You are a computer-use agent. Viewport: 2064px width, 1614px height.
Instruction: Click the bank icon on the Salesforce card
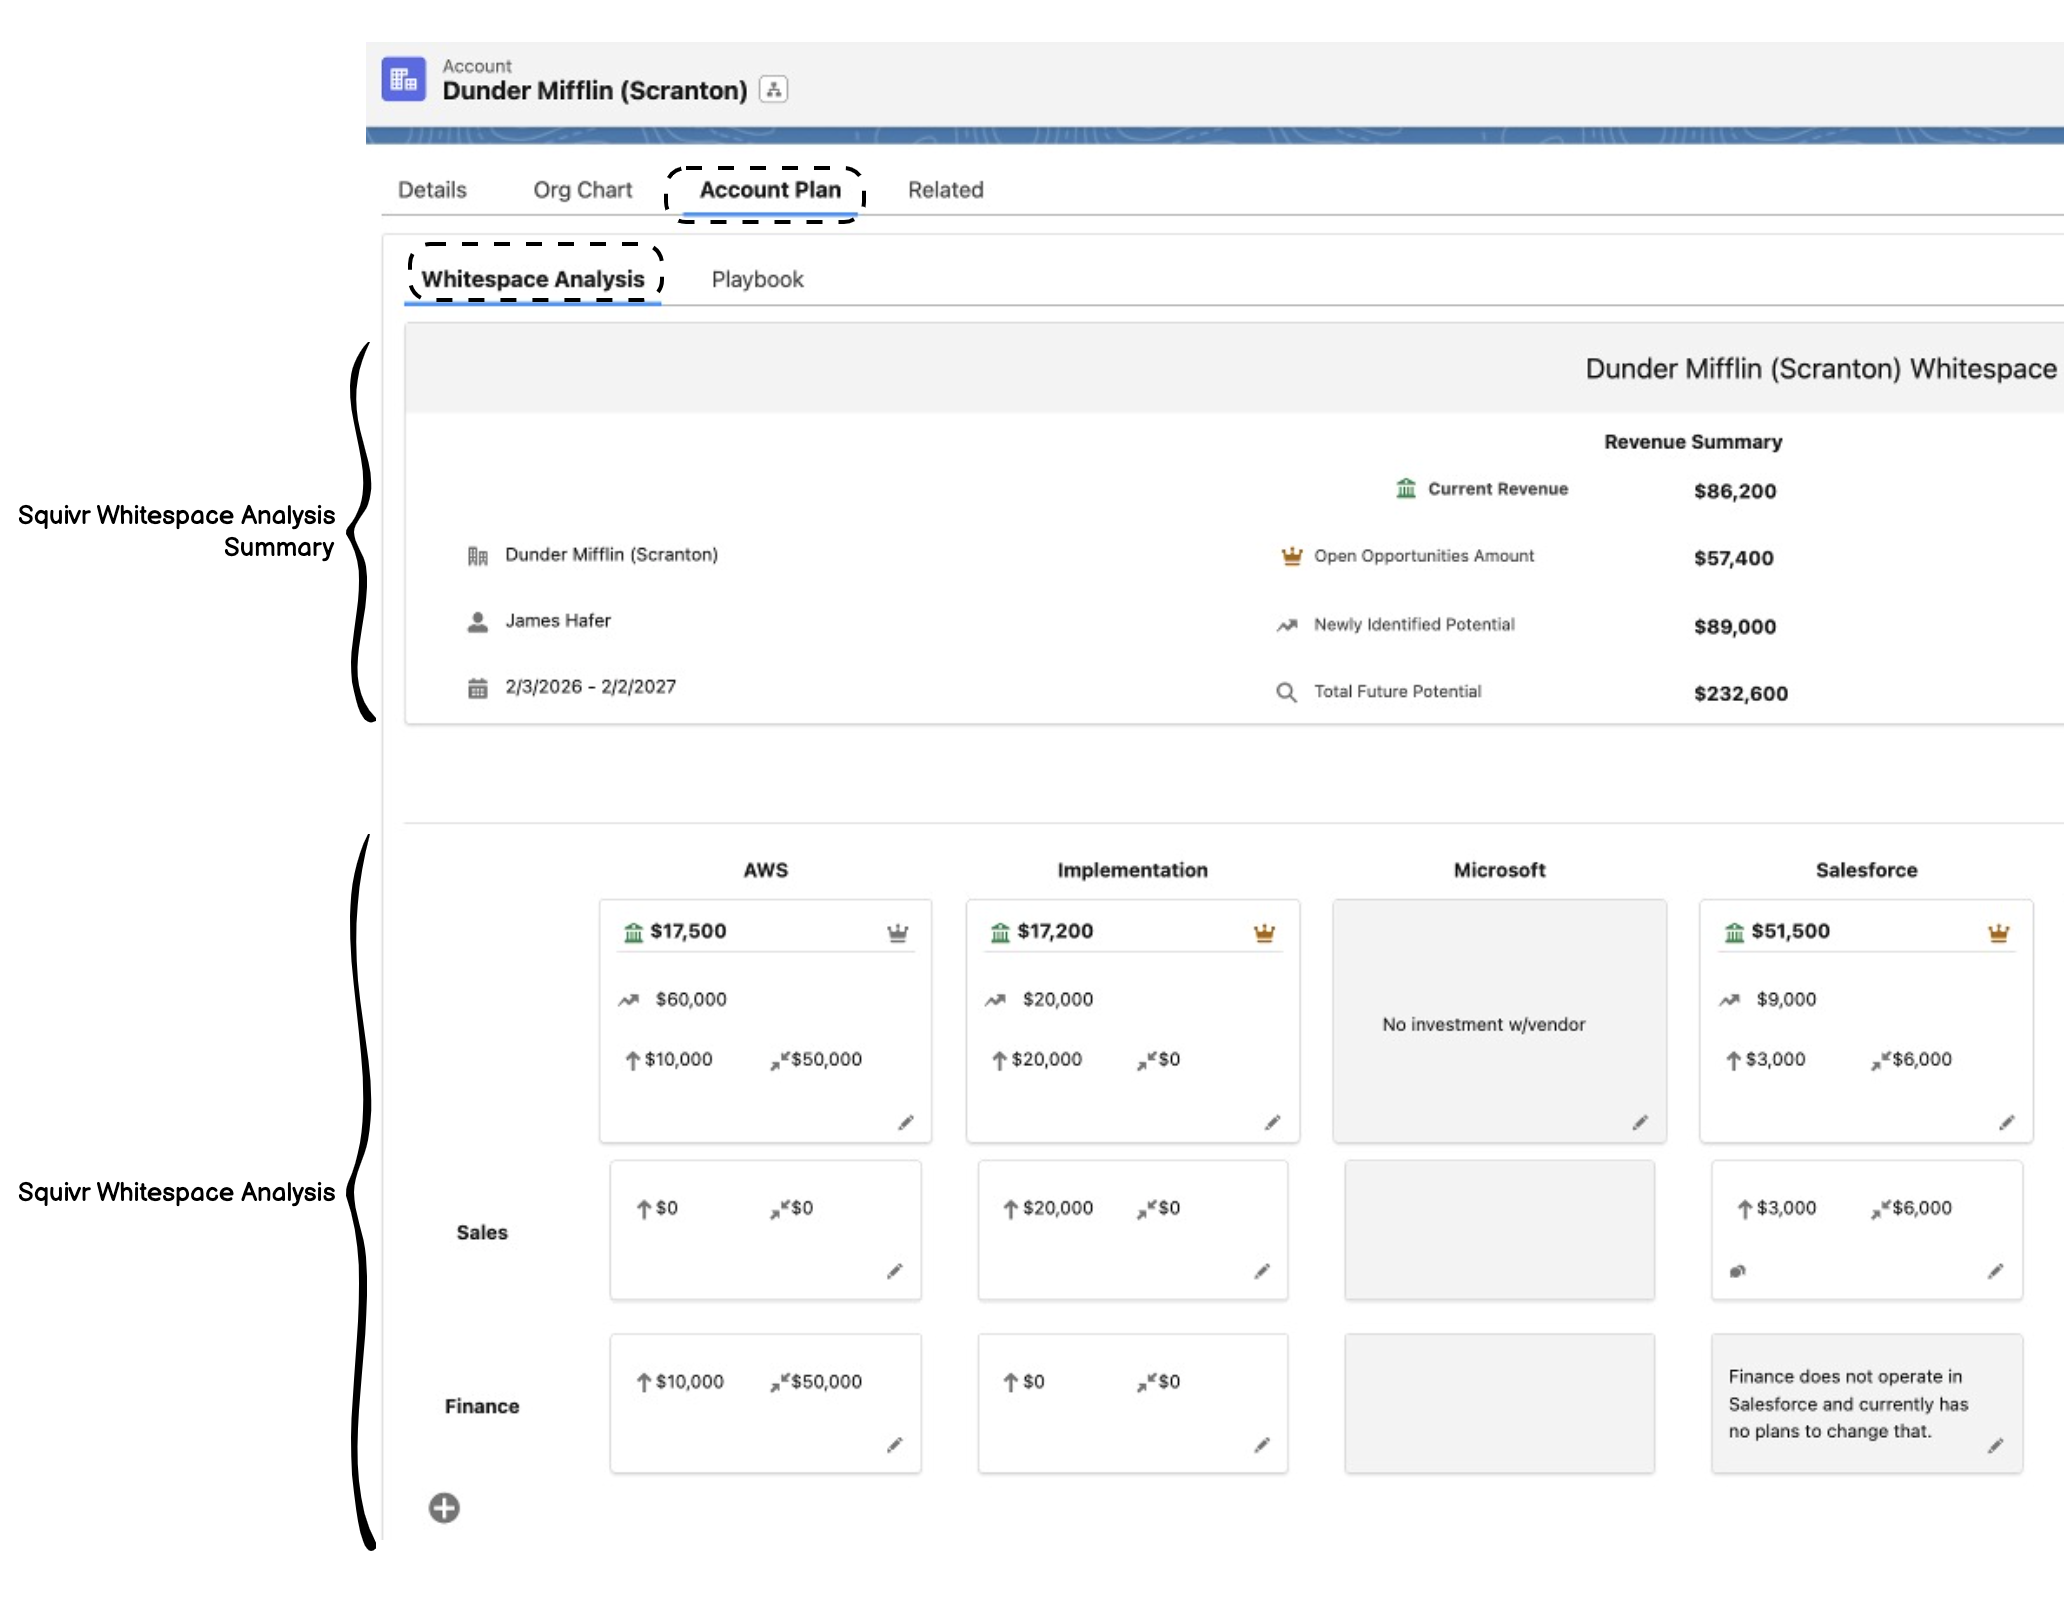coord(1734,933)
